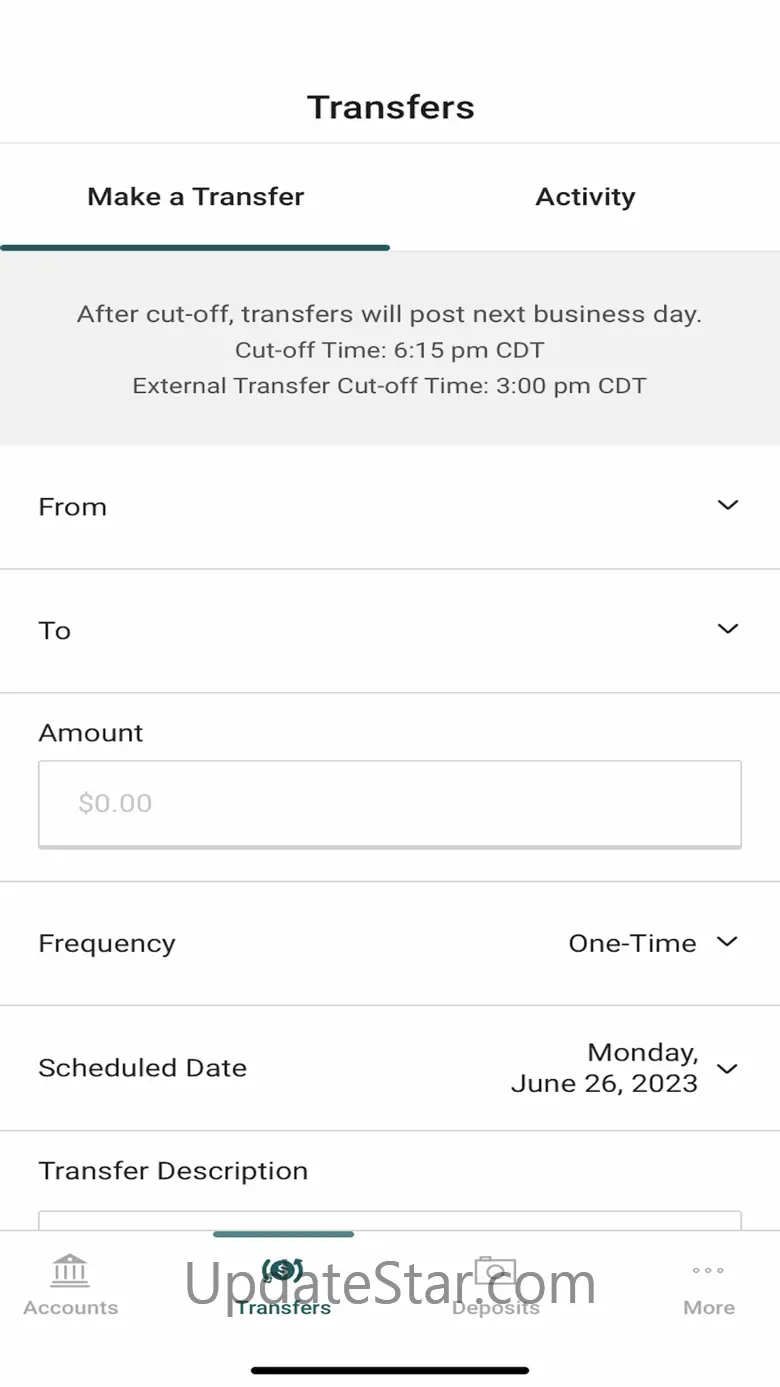The image size is (780, 1387).
Task: Expand the From account chevron
Action: [728, 505]
